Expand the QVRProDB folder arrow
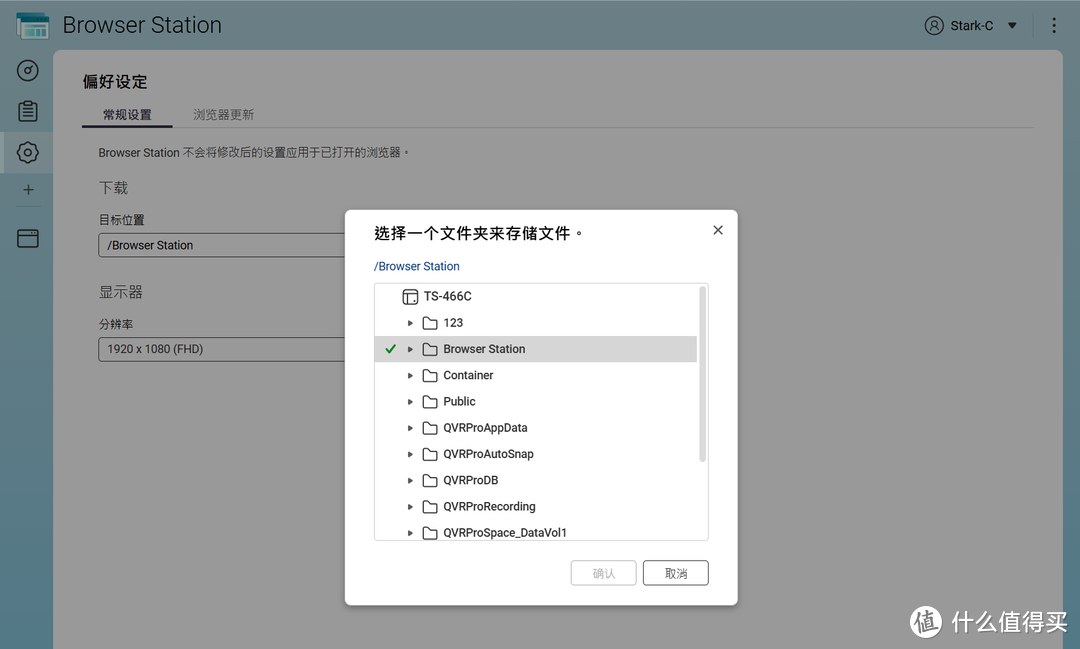1080x649 pixels. 410,481
